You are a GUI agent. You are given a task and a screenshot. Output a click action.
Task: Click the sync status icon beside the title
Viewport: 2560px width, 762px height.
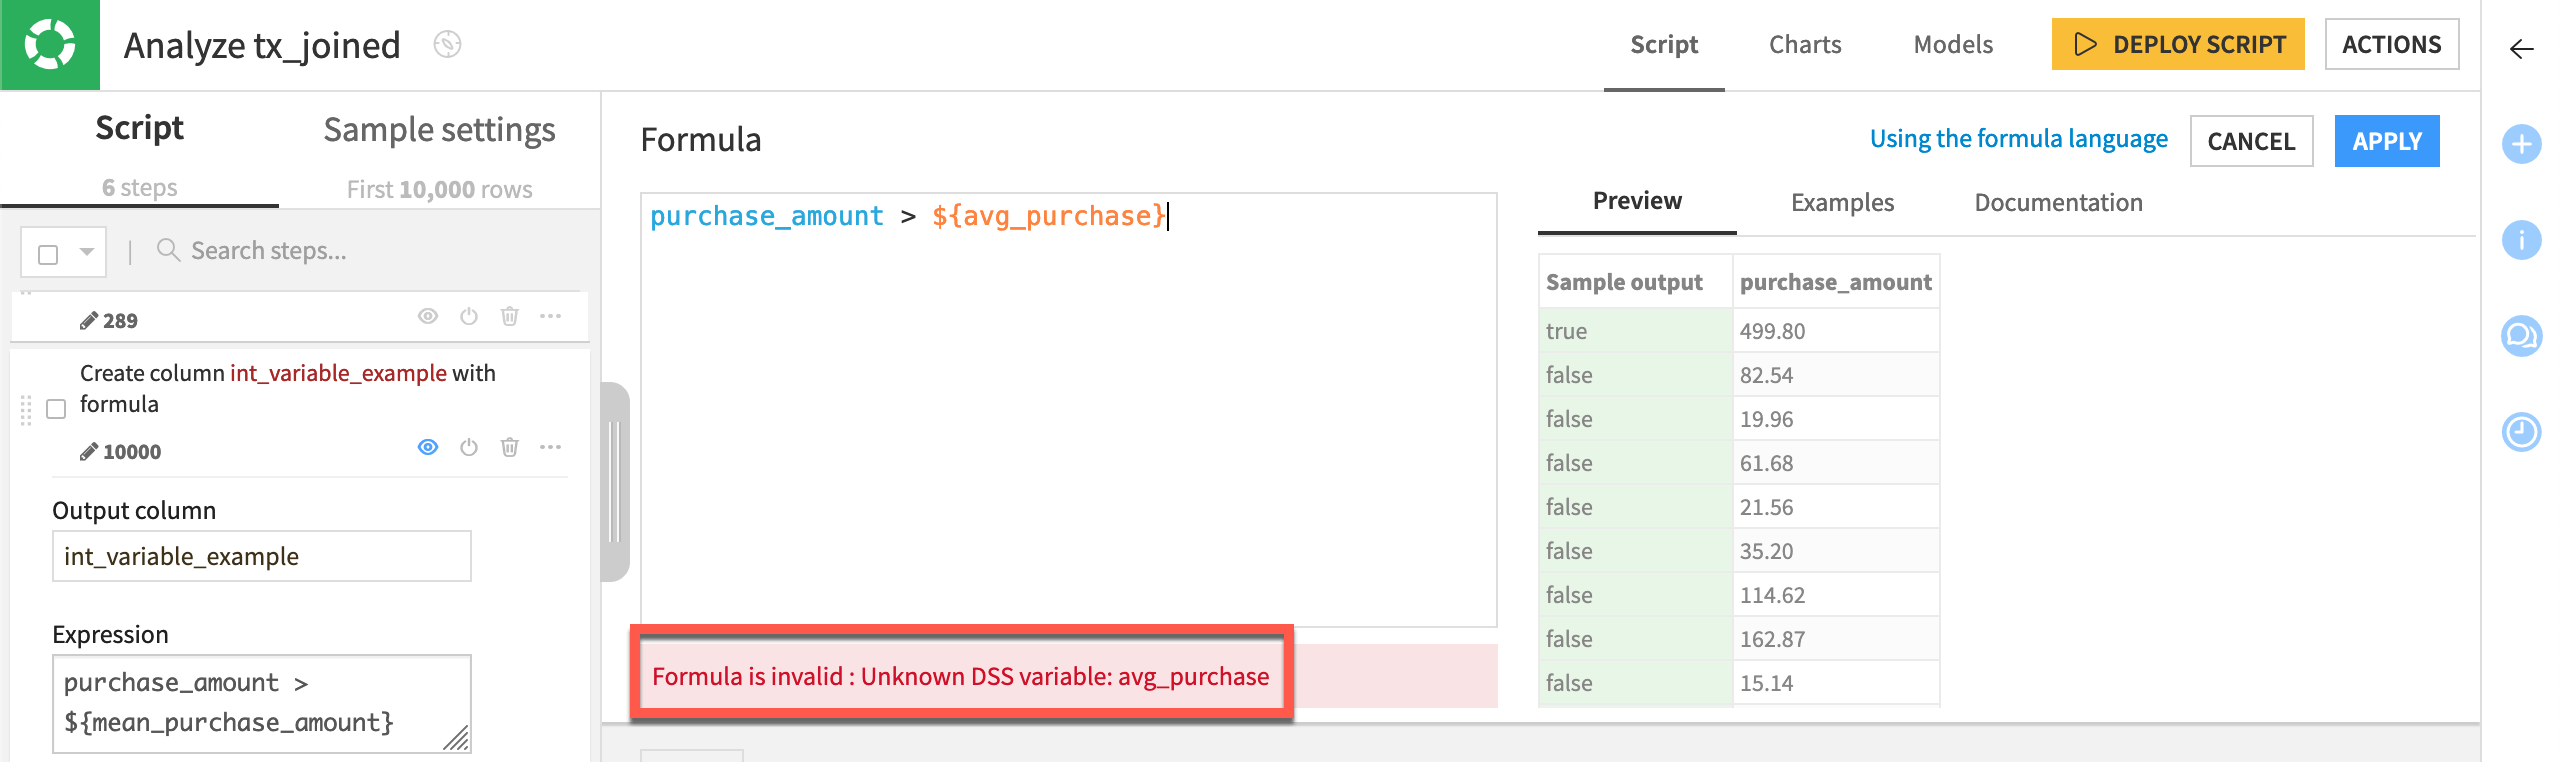pos(447,45)
